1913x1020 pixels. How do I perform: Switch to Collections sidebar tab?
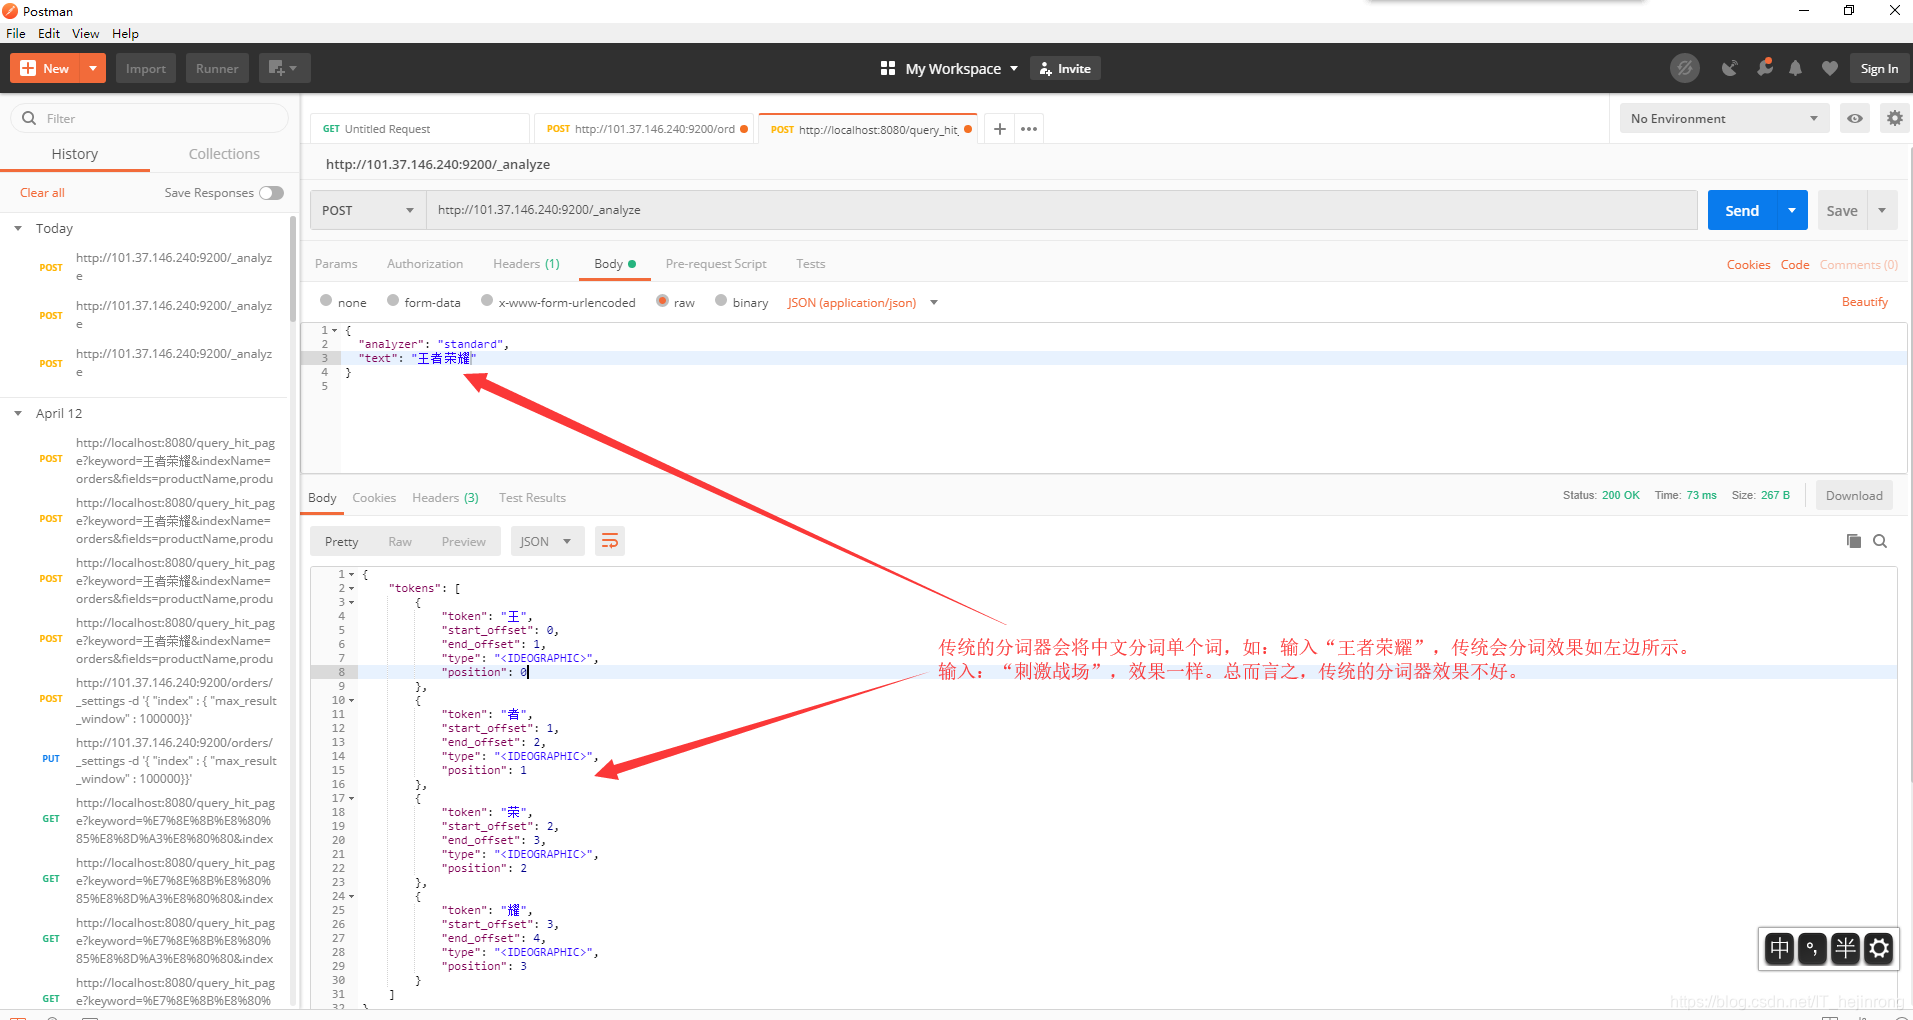[x=224, y=154]
